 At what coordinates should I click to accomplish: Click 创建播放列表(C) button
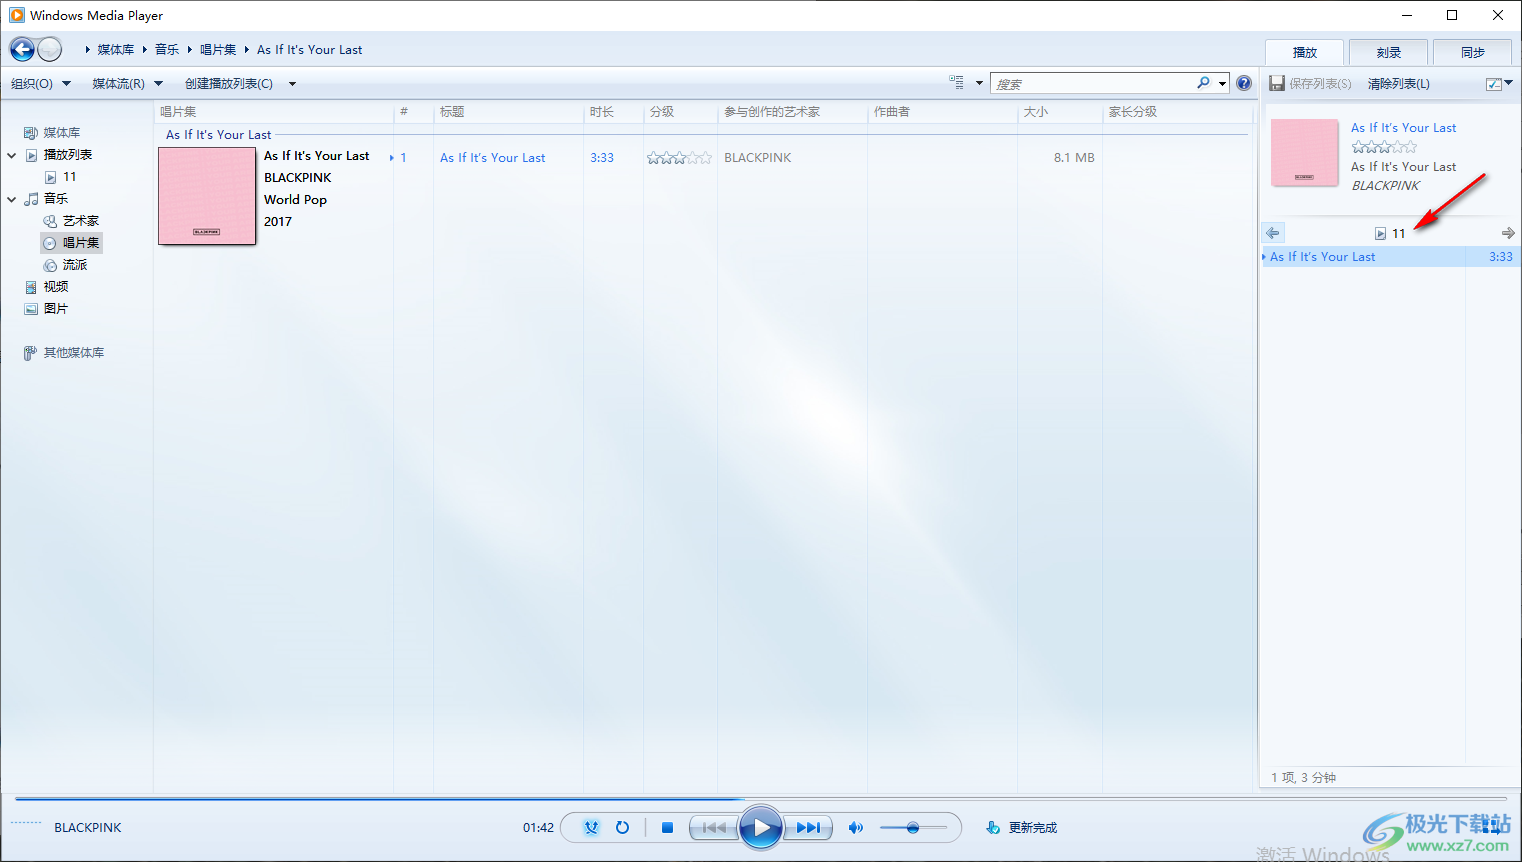coord(229,84)
